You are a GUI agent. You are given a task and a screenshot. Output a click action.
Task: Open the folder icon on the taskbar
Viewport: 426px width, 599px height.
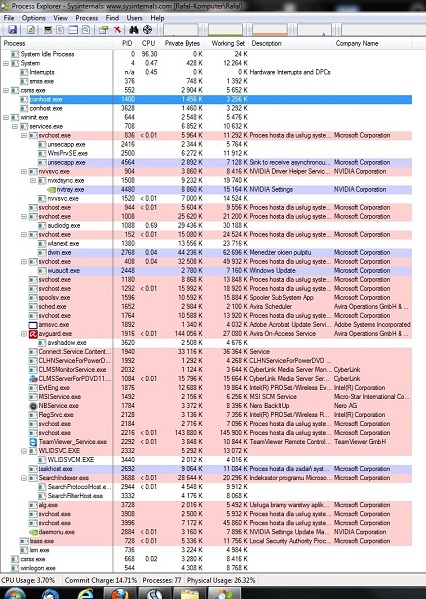point(190,593)
